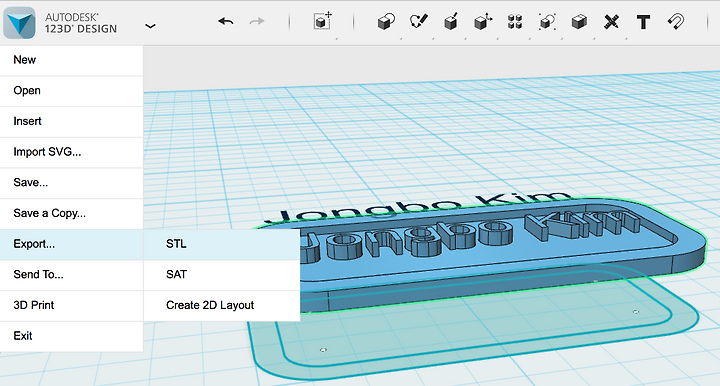
Task: Open the Combine tool menu
Action: 579,22
